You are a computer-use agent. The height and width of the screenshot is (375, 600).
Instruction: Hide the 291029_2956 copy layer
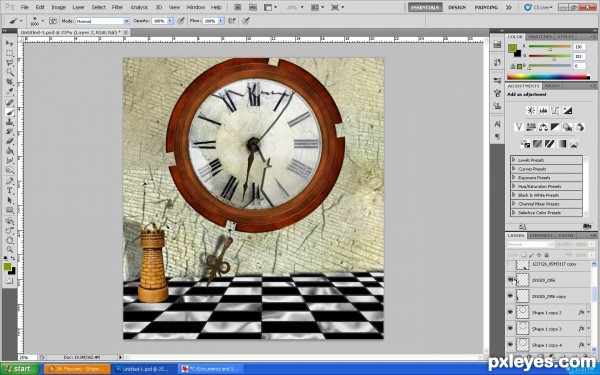click(x=510, y=296)
